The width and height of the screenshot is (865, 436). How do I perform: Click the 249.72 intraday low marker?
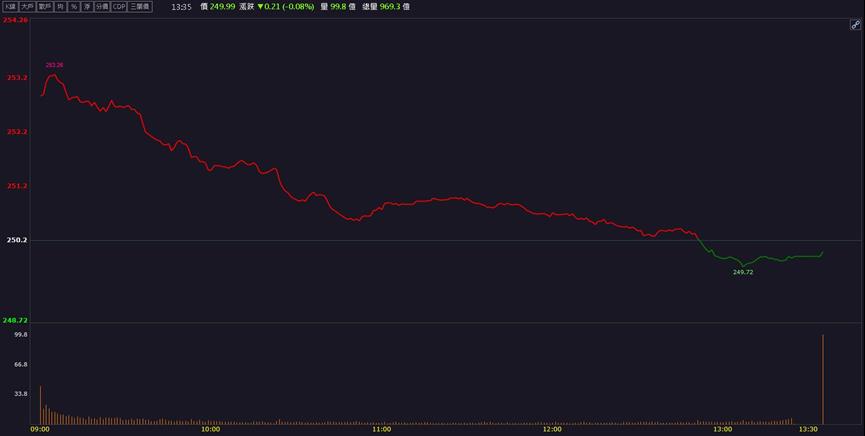743,272
